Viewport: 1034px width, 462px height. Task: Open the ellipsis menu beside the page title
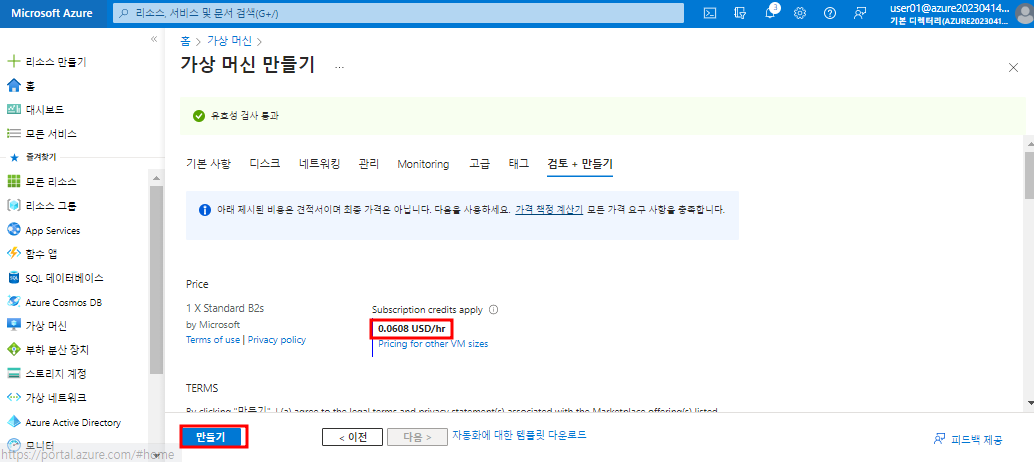pyautogui.click(x=339, y=67)
